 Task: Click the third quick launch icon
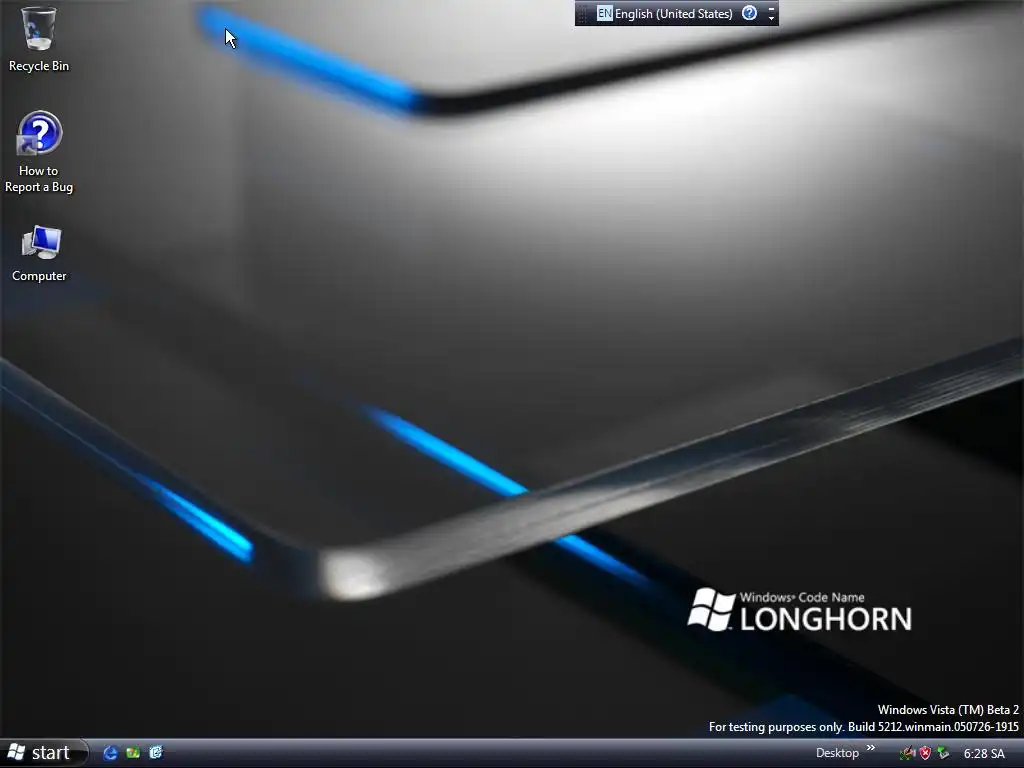click(155, 753)
